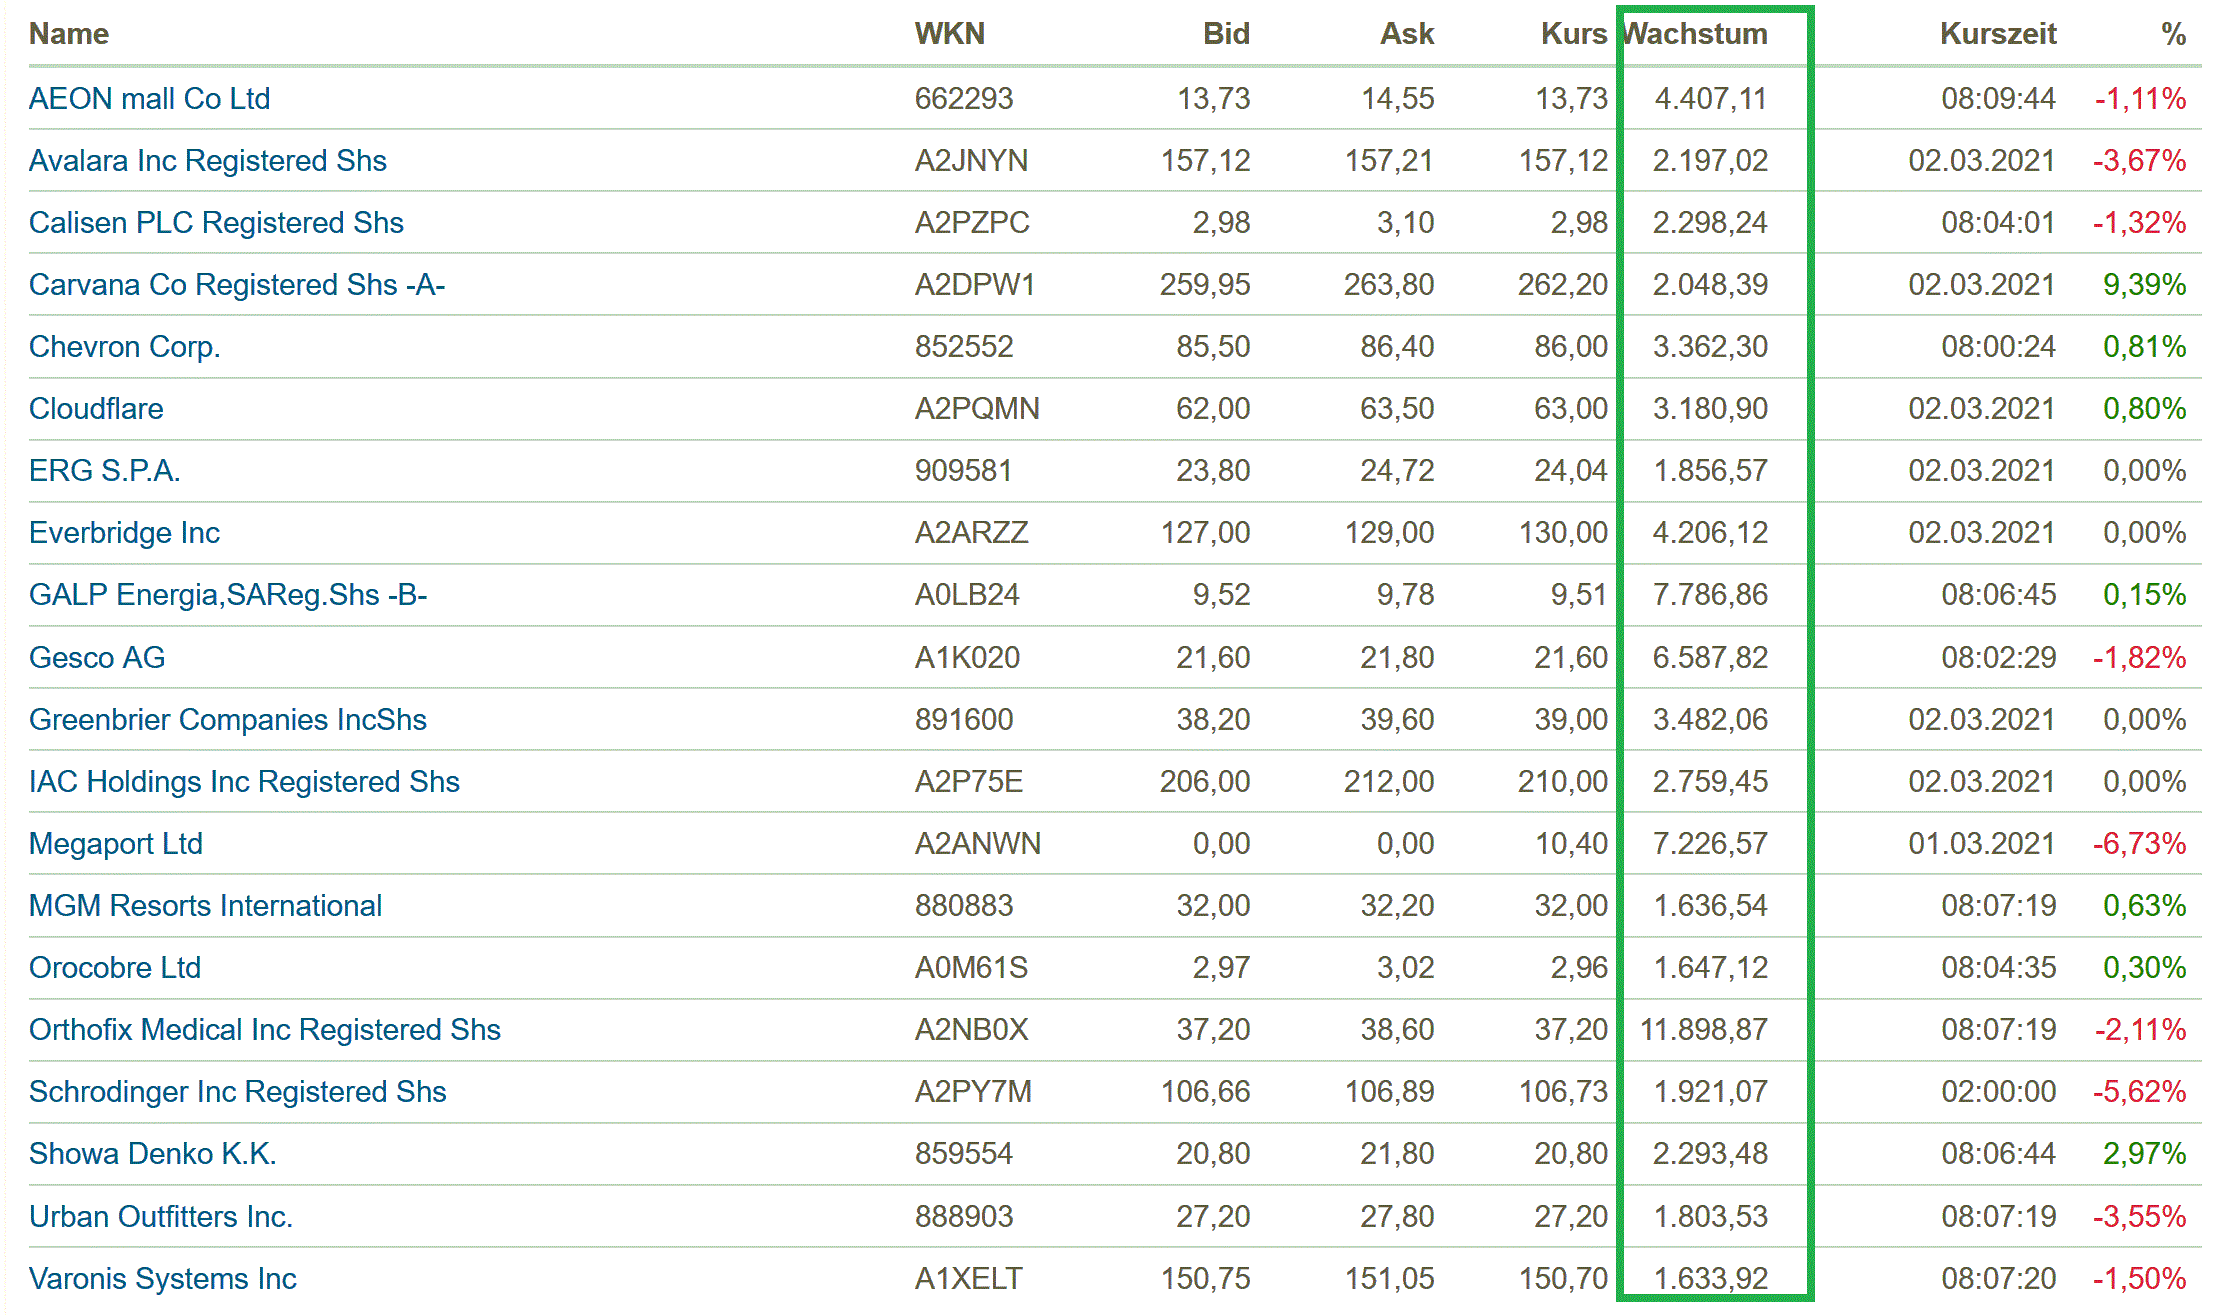This screenshot has width=2216, height=1315.
Task: Click the Wachstum column header
Action: point(1695,34)
